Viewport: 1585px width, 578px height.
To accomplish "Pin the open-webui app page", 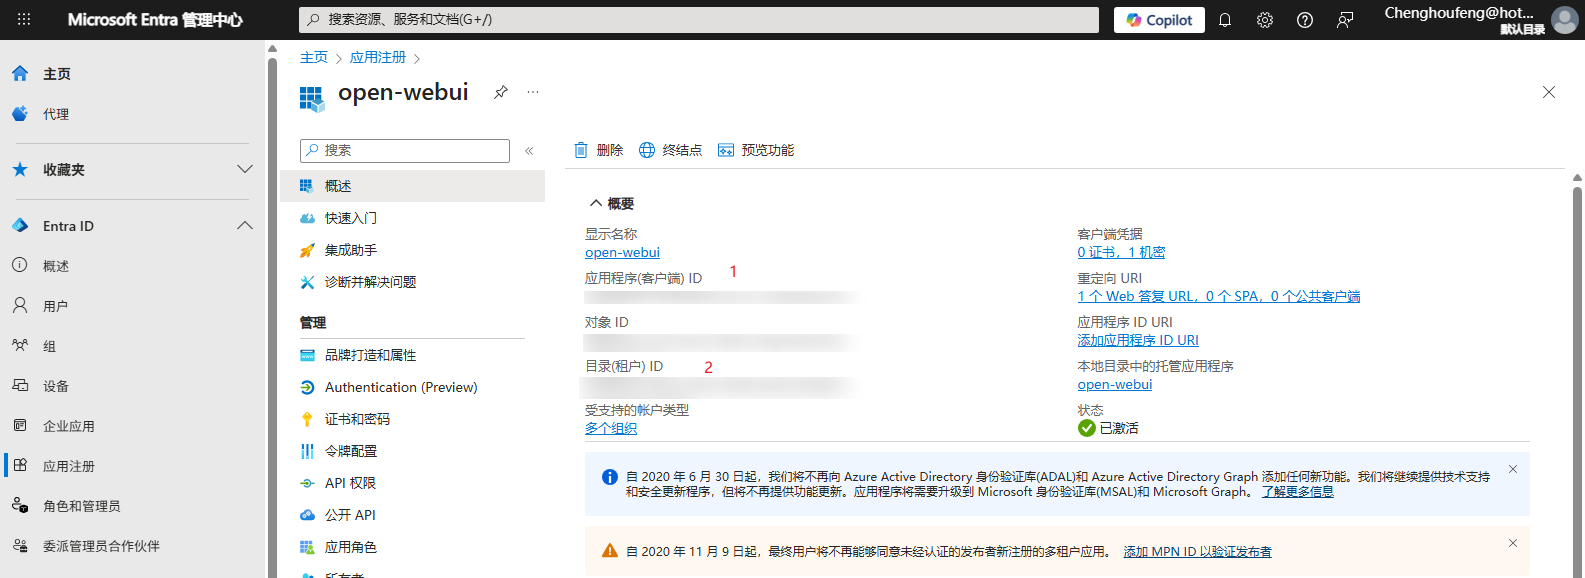I will [x=501, y=92].
